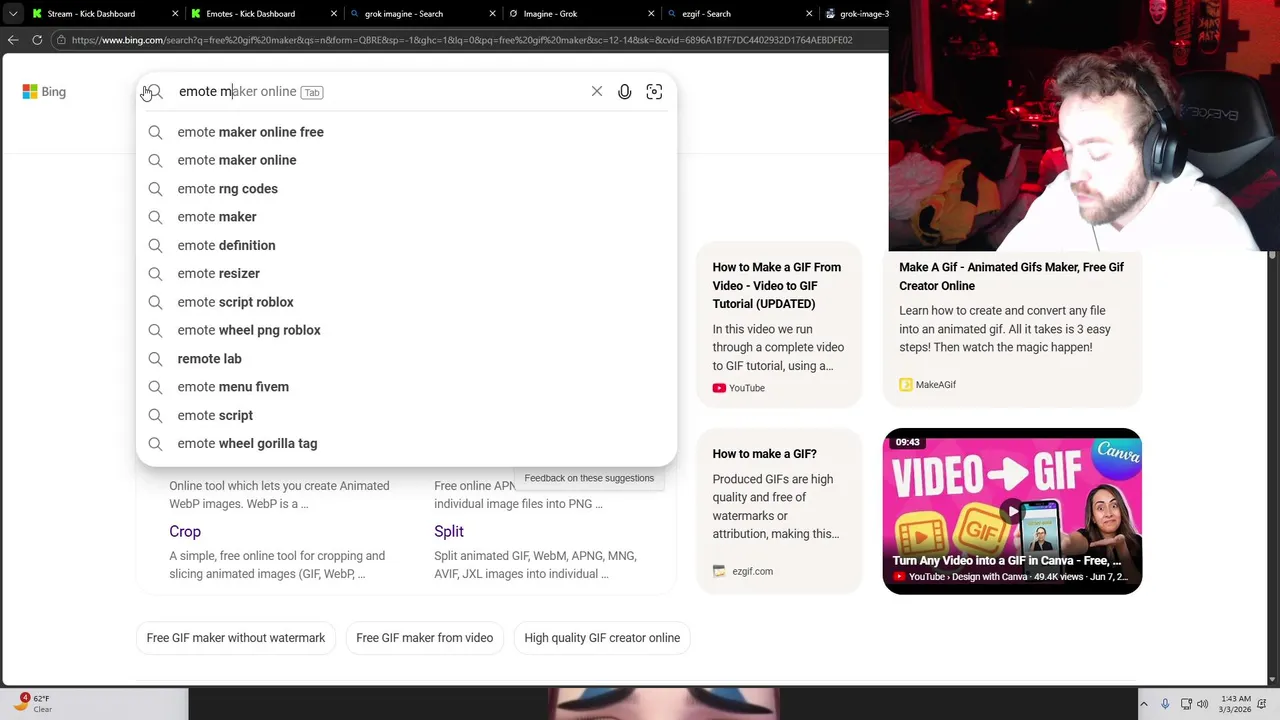Select suggestion 'emote maker online'
The height and width of the screenshot is (720, 1280).
[x=406, y=160]
